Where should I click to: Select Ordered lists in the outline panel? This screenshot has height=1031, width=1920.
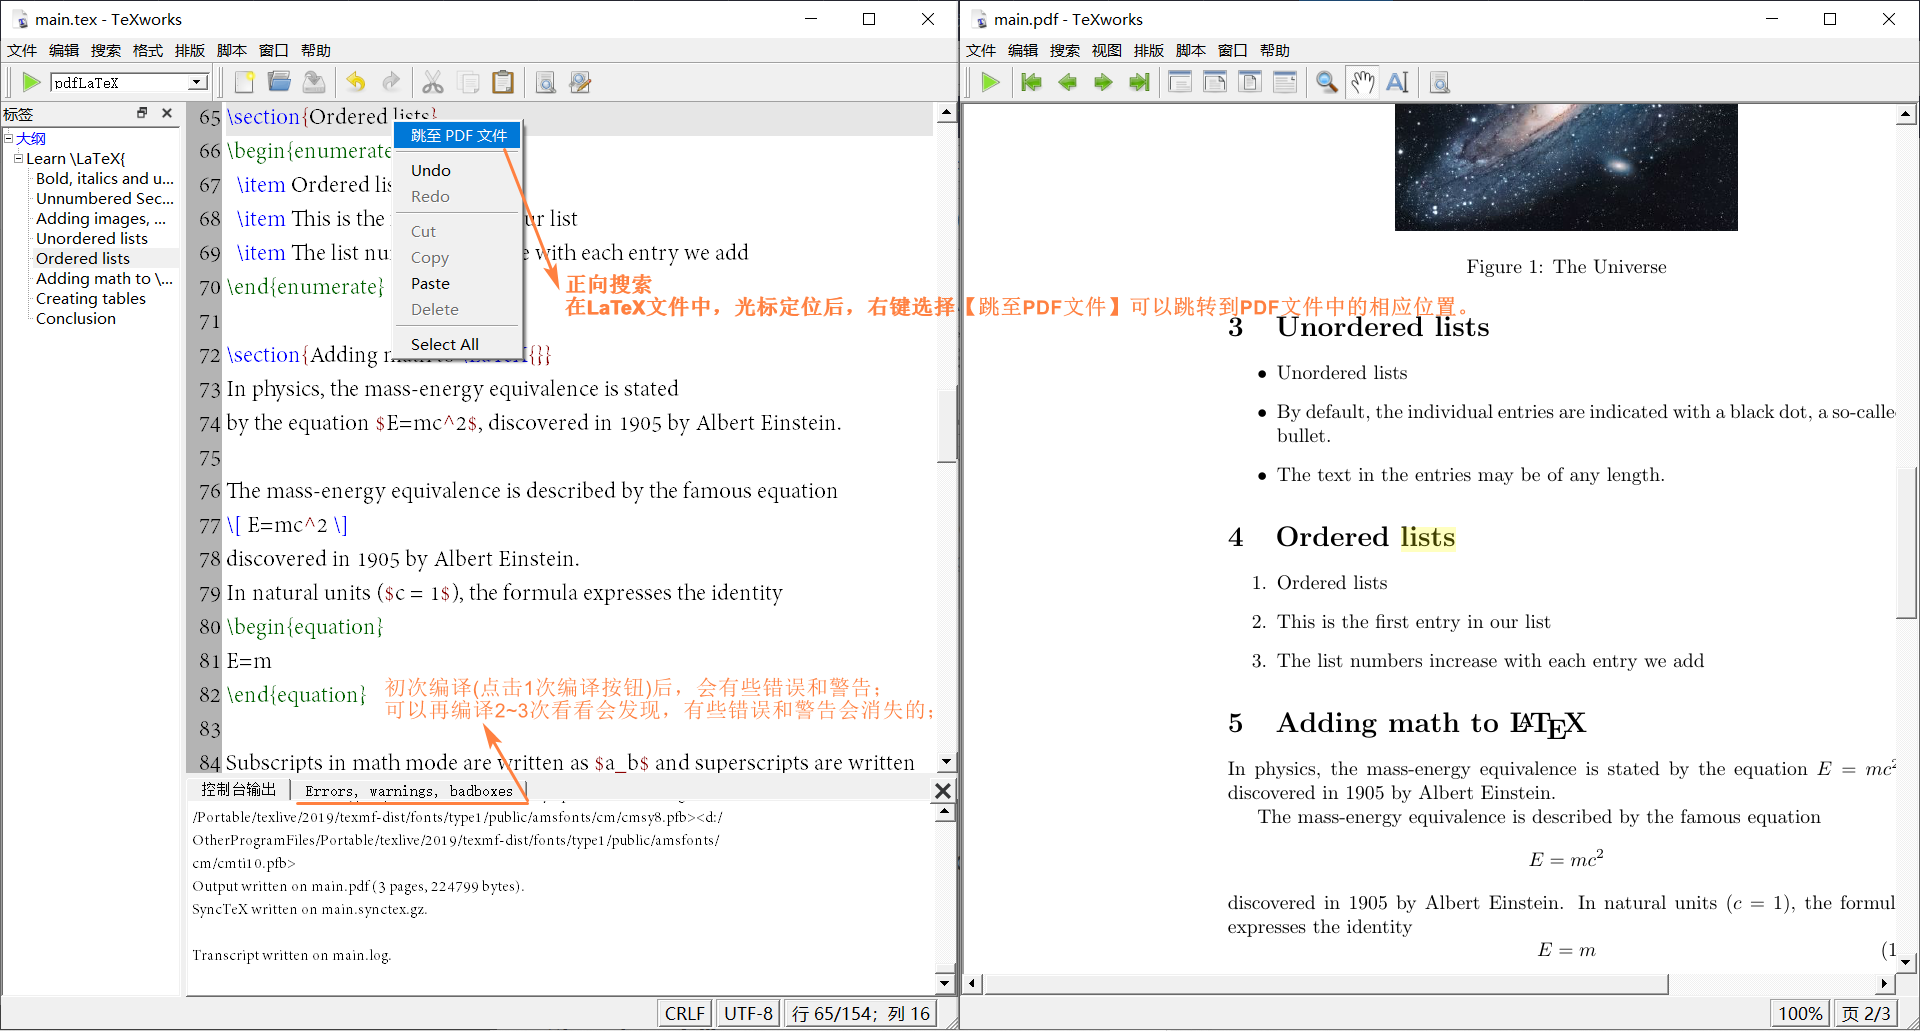pos(82,258)
